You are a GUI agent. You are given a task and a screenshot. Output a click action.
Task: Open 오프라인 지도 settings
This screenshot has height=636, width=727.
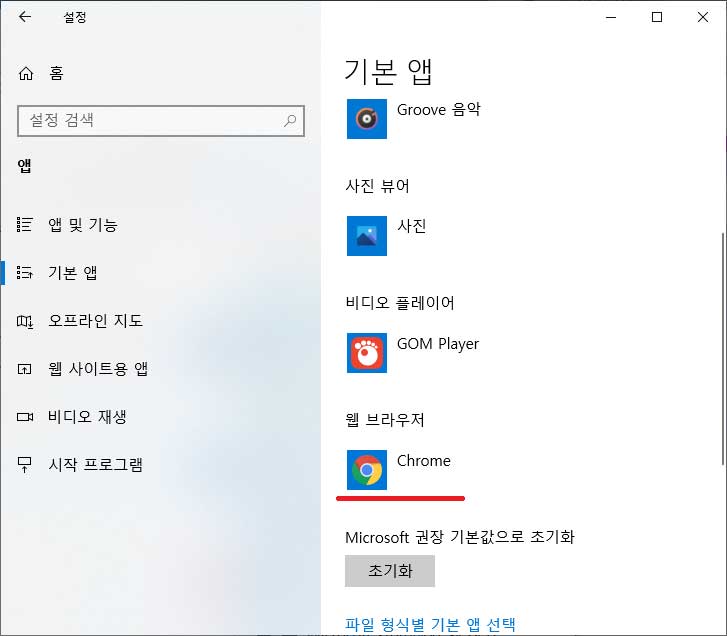coord(96,321)
